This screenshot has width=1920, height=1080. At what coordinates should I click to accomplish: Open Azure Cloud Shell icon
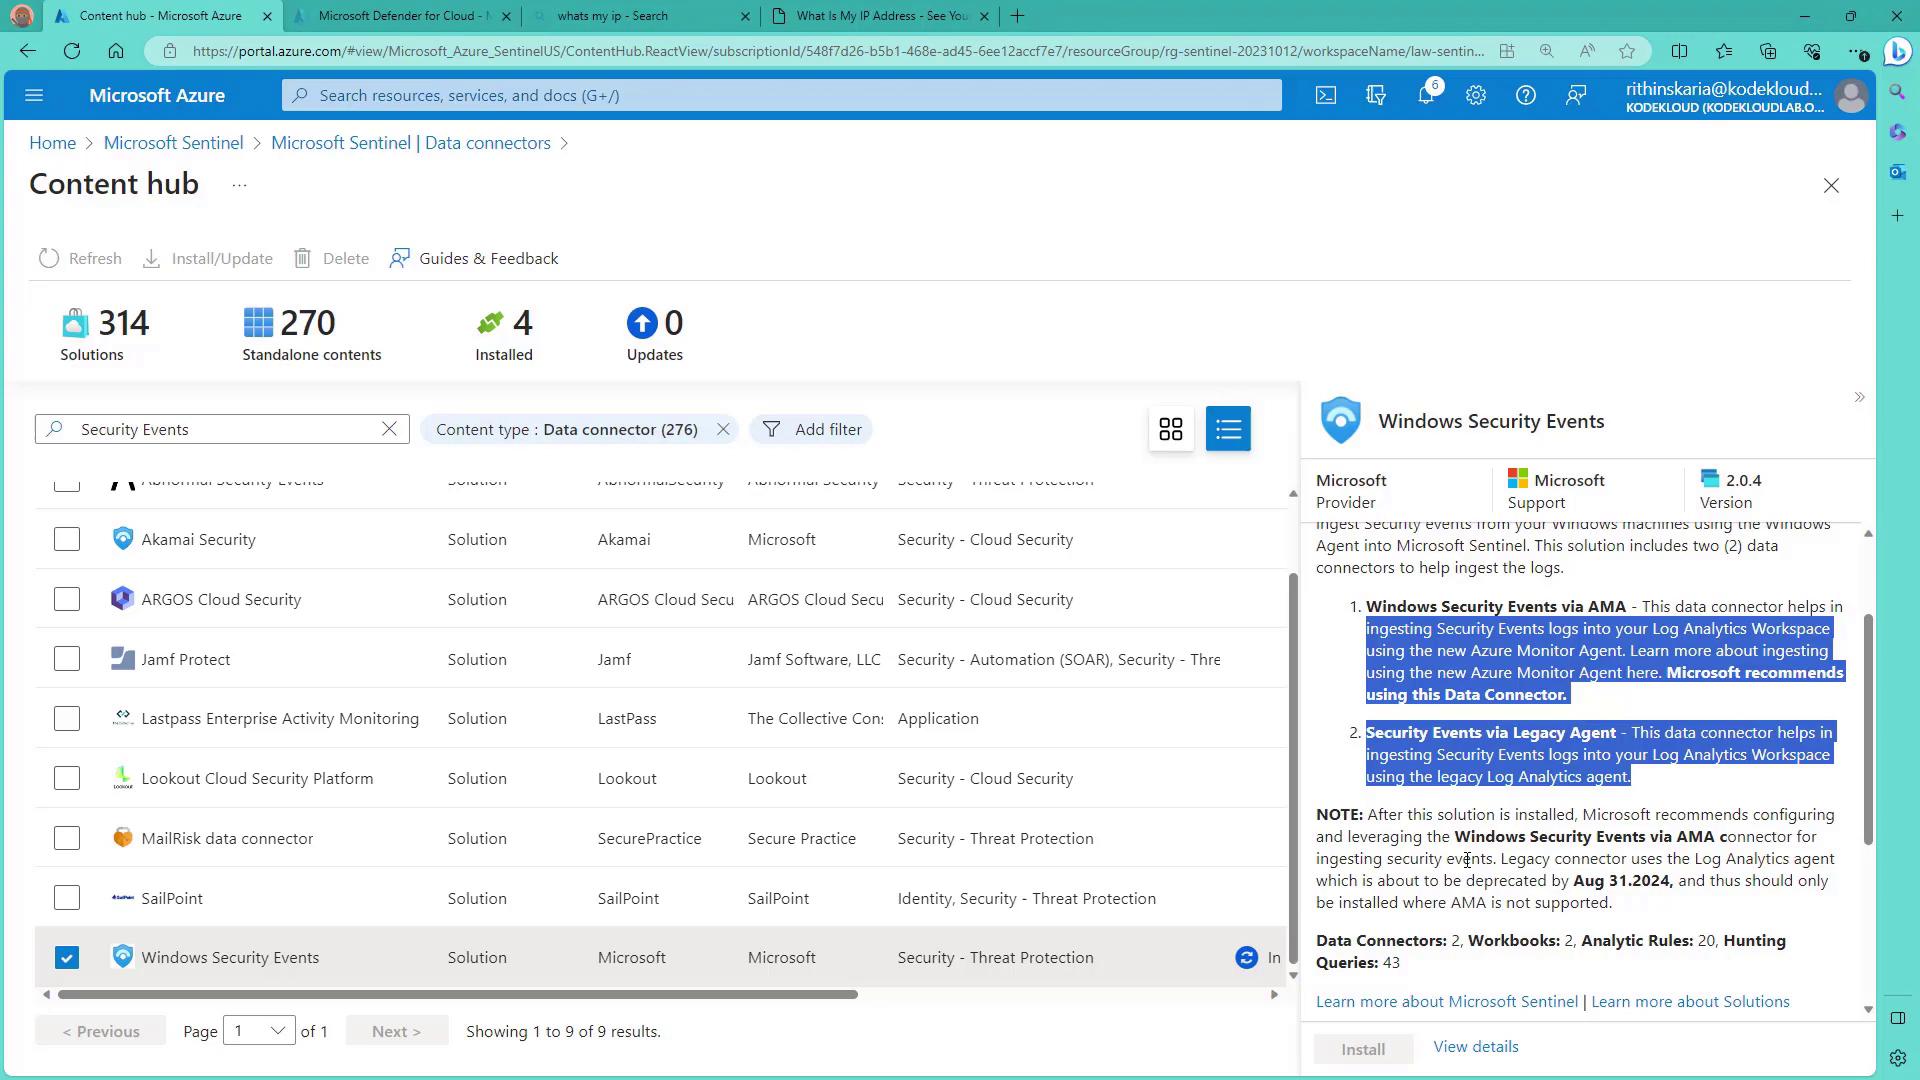1325,95
